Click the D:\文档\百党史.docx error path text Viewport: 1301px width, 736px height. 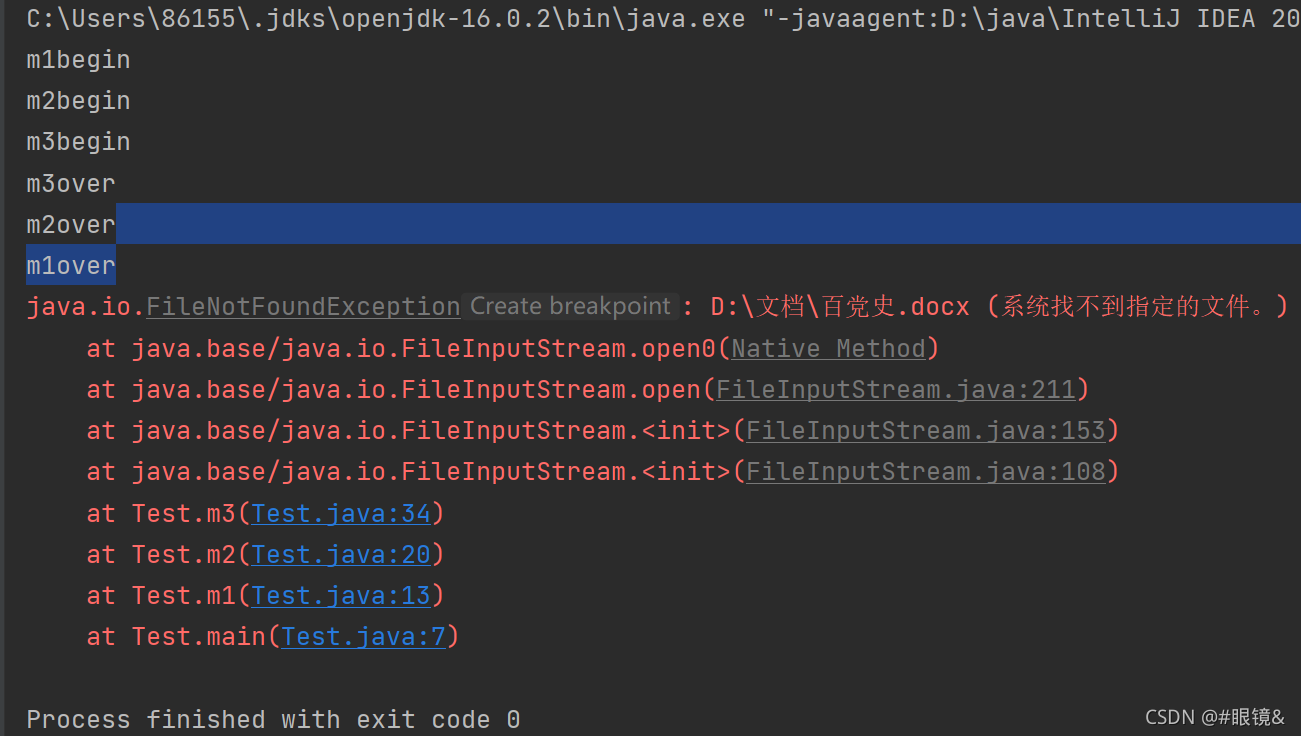point(840,307)
